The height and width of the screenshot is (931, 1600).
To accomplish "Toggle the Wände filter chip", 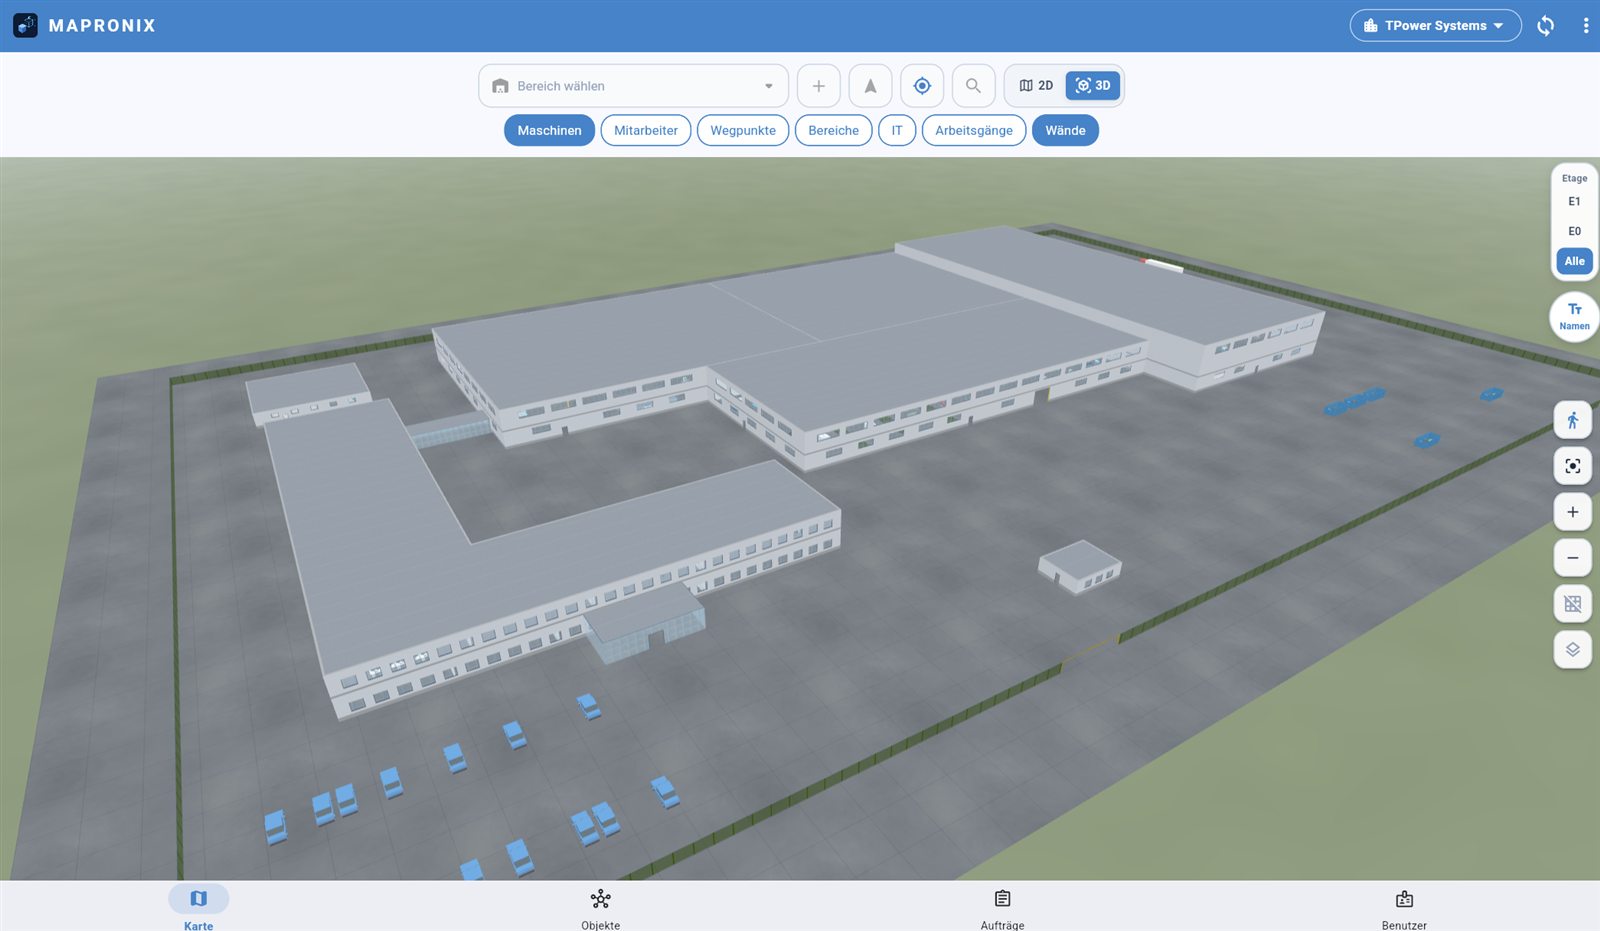I will click(x=1065, y=130).
